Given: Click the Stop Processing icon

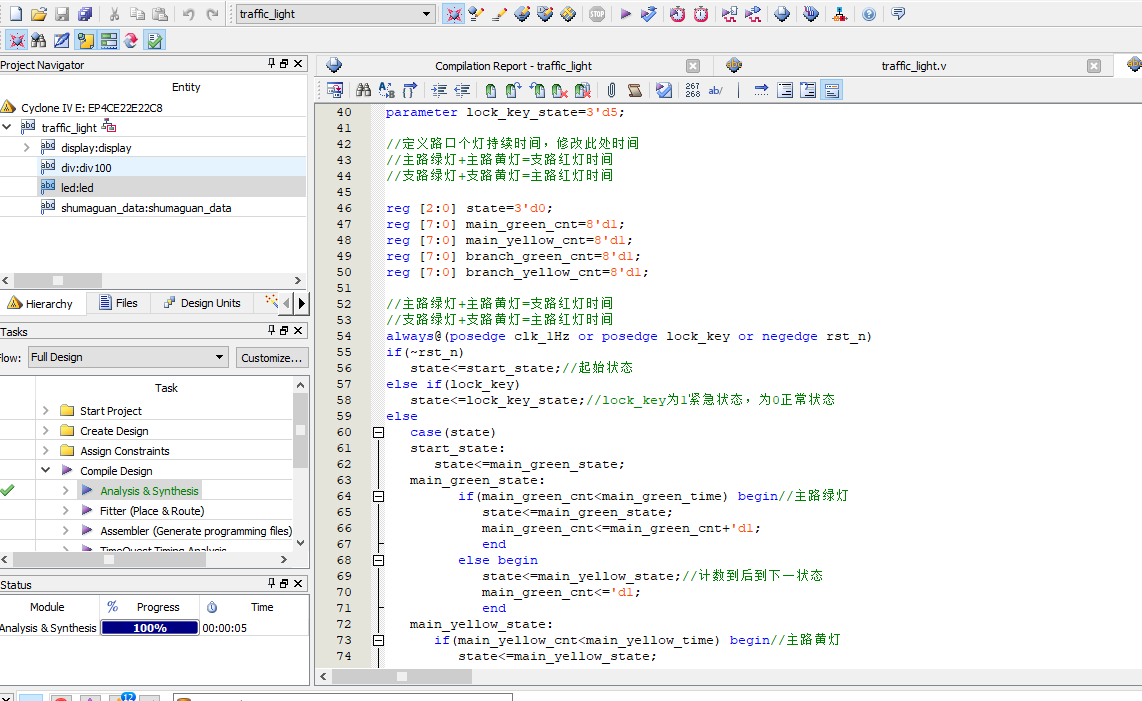Looking at the screenshot, I should 597,14.
